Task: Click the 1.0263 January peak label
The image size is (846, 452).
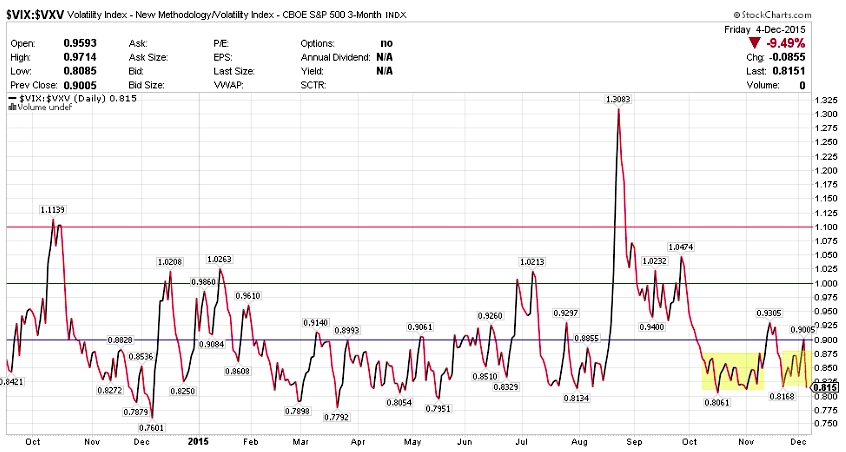Action: coord(219,259)
